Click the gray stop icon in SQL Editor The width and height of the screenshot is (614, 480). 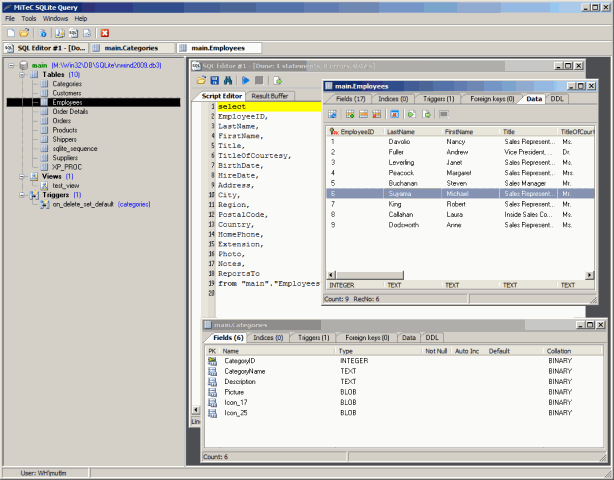[259, 81]
